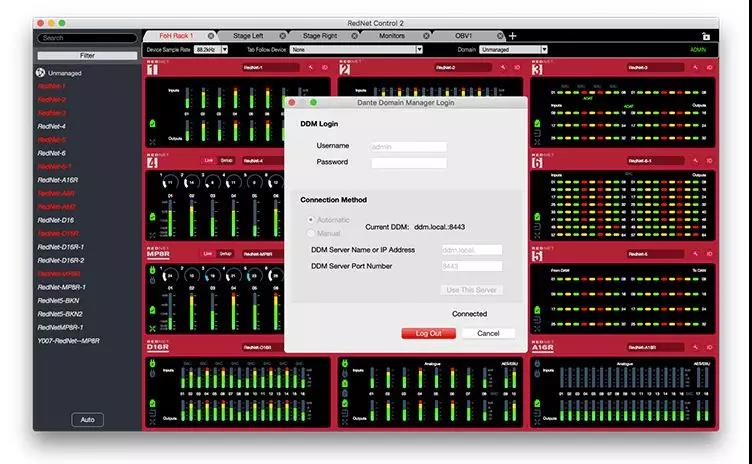This screenshot has width=752, height=464.
Task: Click the DDM Server Port Number field
Action: tap(472, 266)
